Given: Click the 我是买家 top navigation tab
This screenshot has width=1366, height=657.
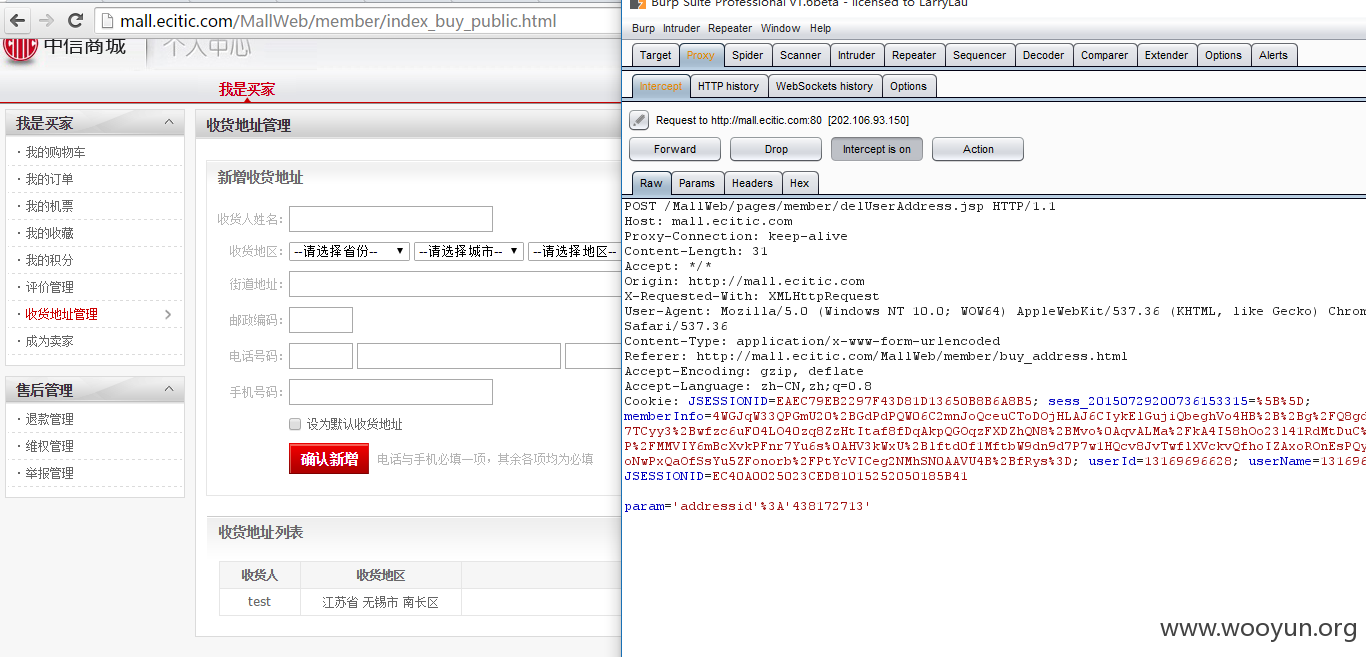Looking at the screenshot, I should (247, 89).
